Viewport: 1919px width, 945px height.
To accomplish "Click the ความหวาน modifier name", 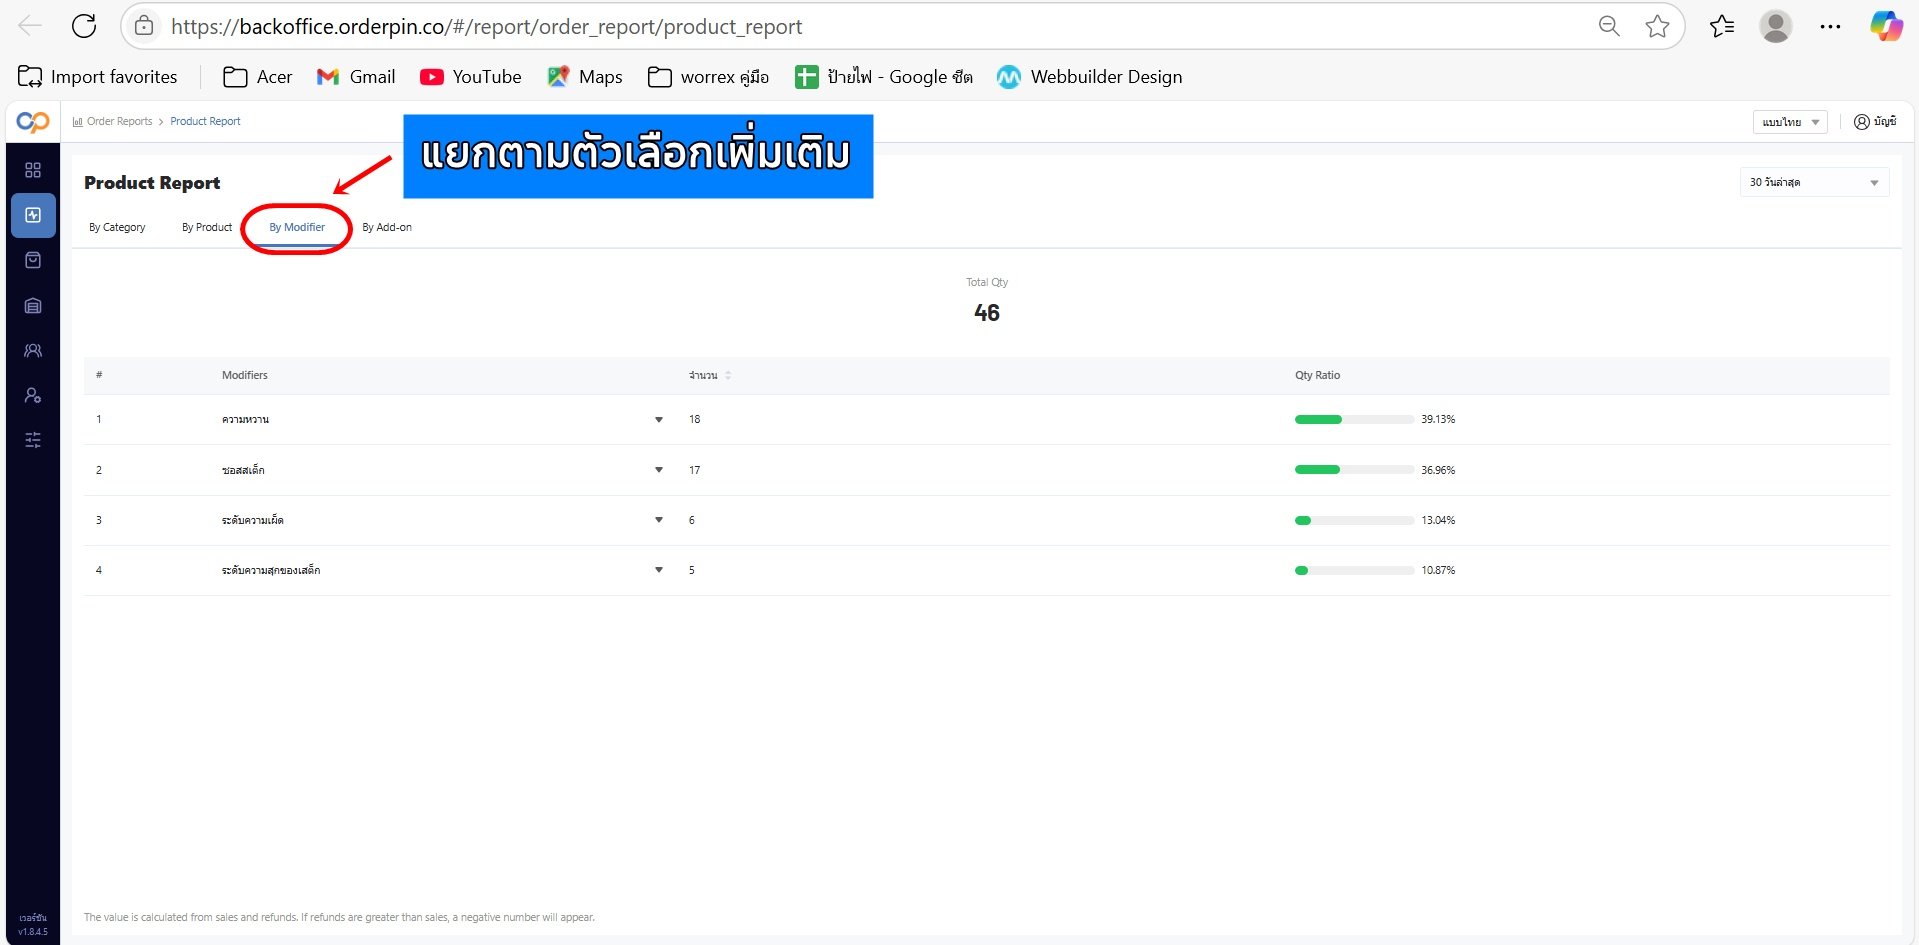I will pos(245,420).
